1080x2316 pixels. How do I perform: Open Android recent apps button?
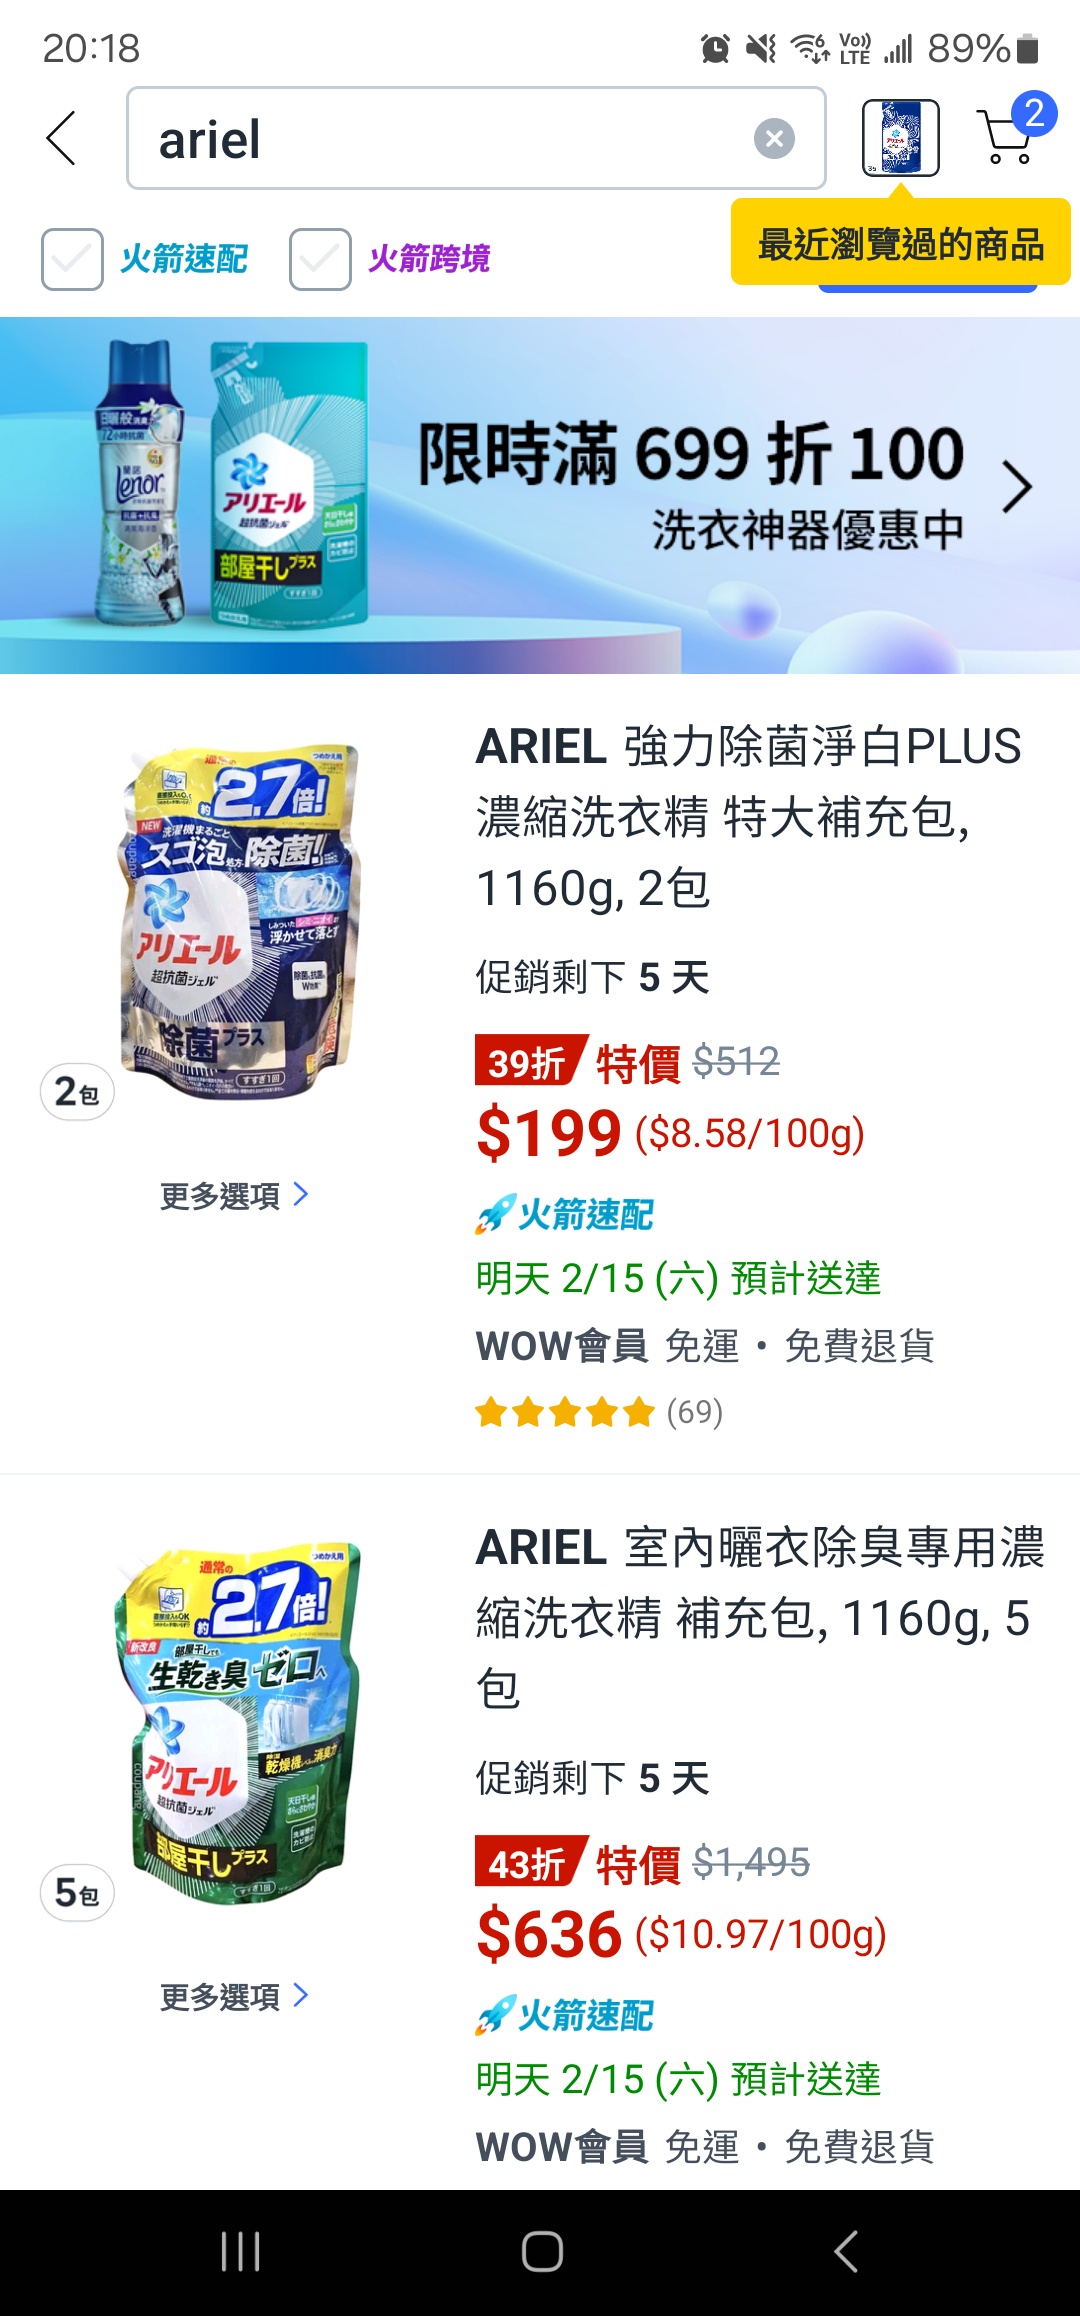click(241, 2252)
